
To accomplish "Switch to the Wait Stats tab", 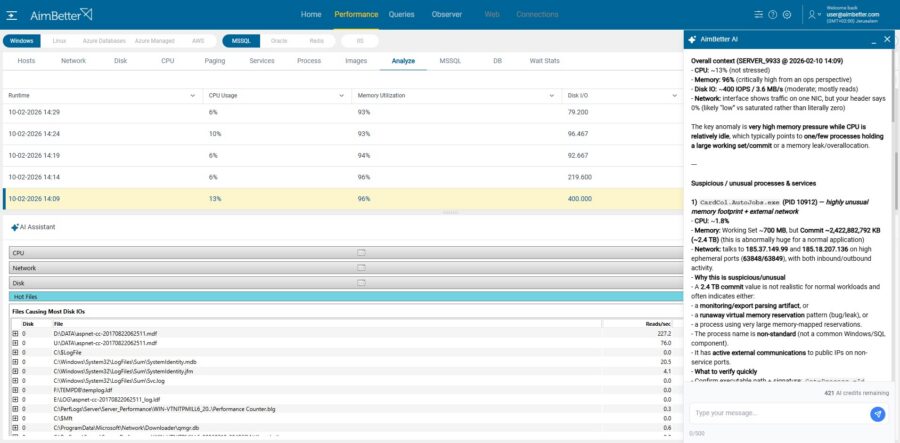I will pyautogui.click(x=544, y=61).
